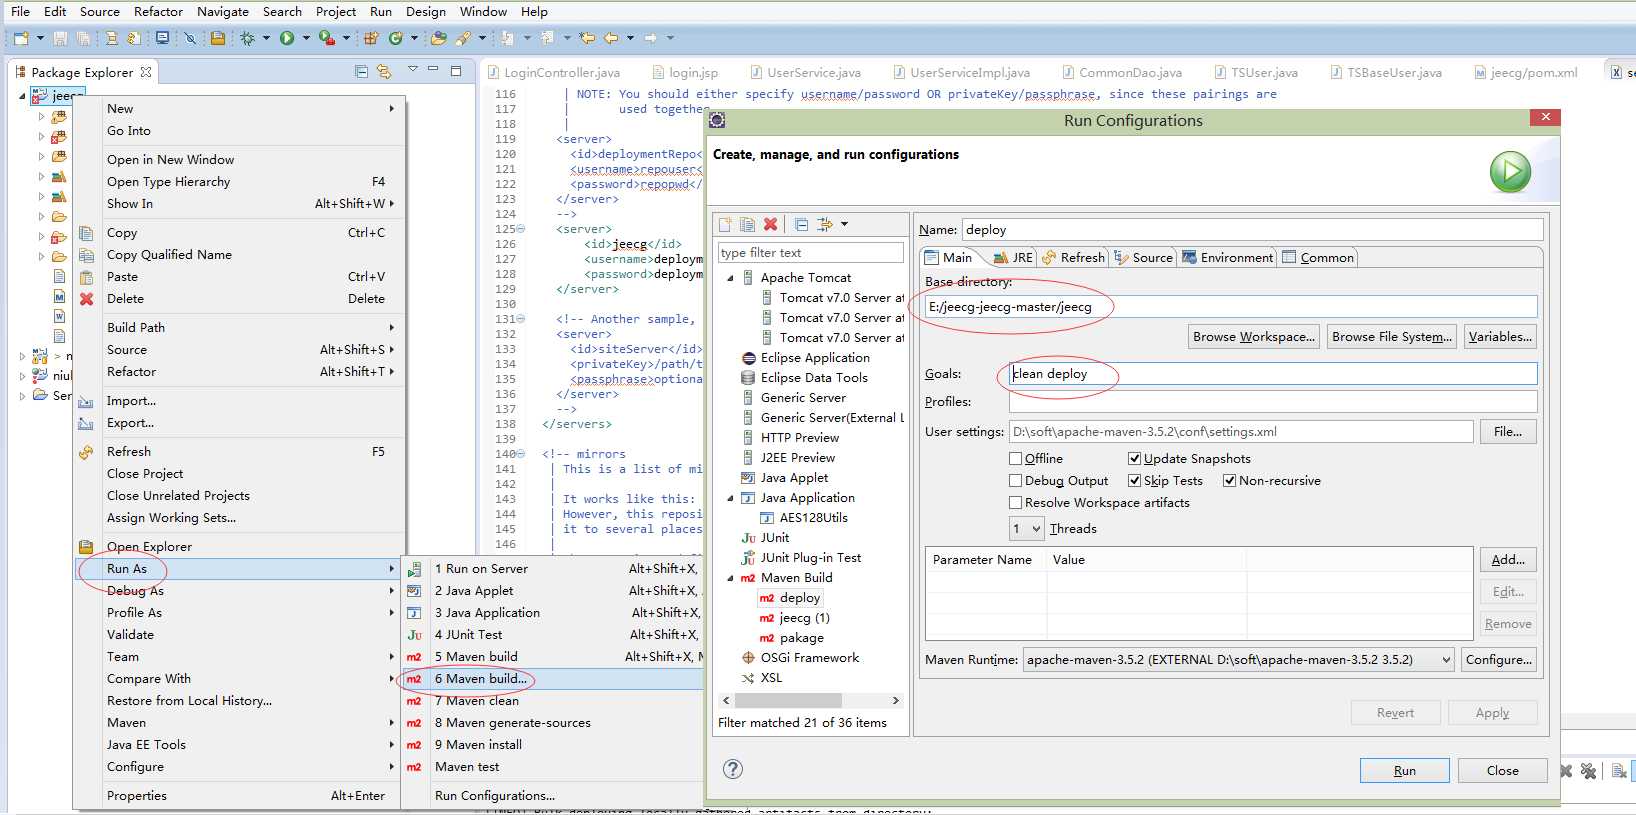Screen dimensions: 1636x815
Task: Click the Open Task folder toolbar icon
Action: click(217, 38)
